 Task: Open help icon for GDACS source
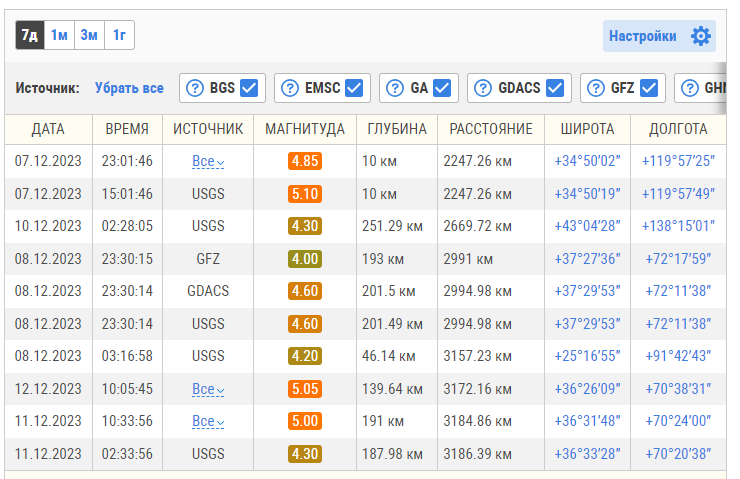[483, 88]
